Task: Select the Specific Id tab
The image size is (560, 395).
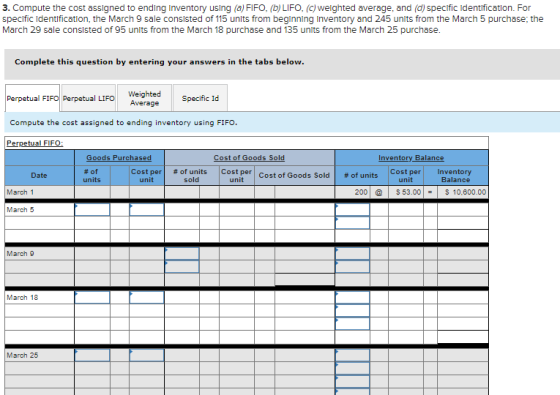Action: 200,98
